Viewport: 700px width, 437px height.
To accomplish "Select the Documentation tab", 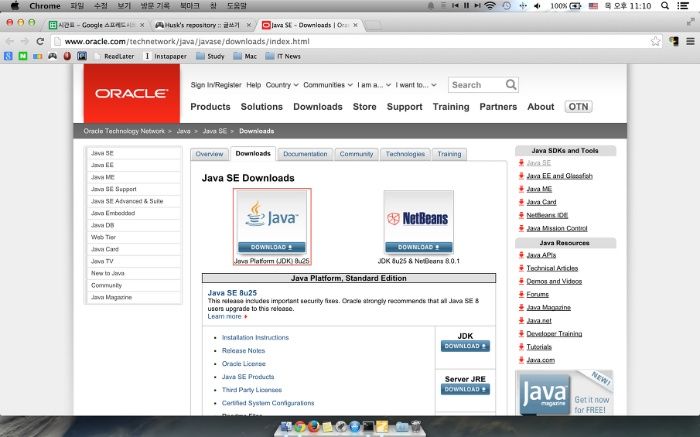I will pos(305,154).
